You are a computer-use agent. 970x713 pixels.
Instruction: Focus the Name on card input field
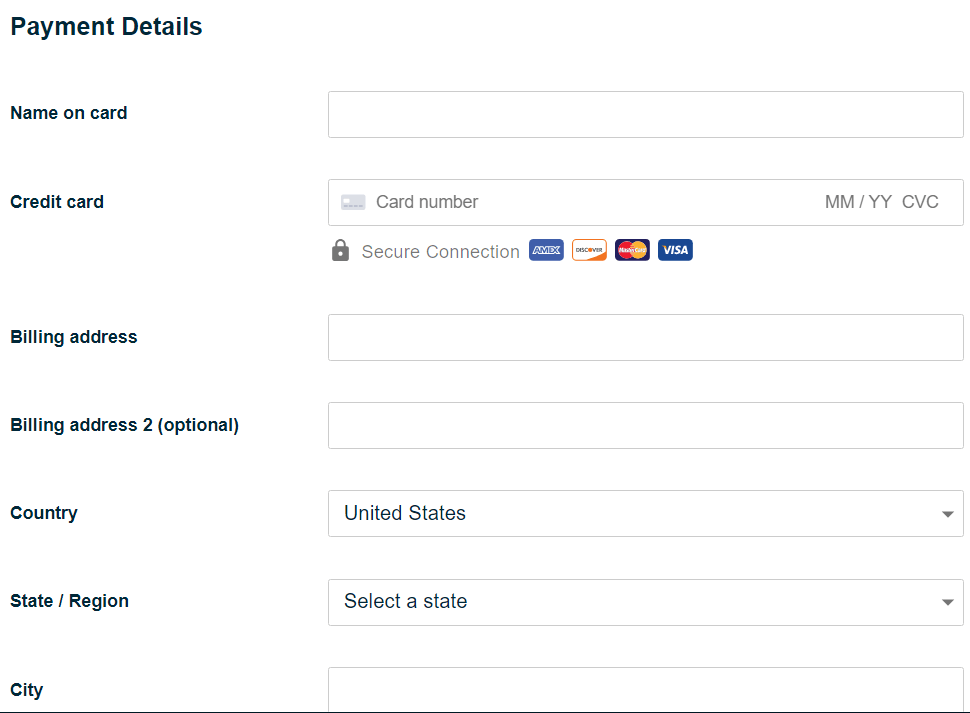pyautogui.click(x=645, y=114)
